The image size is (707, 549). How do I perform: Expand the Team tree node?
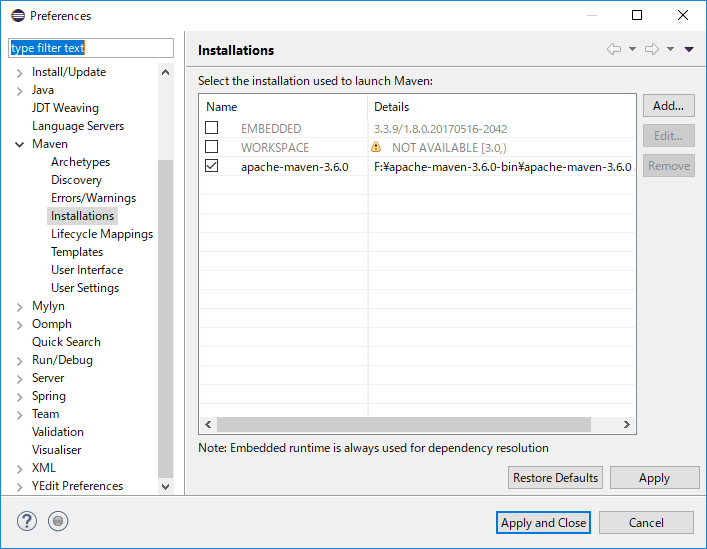(x=19, y=415)
